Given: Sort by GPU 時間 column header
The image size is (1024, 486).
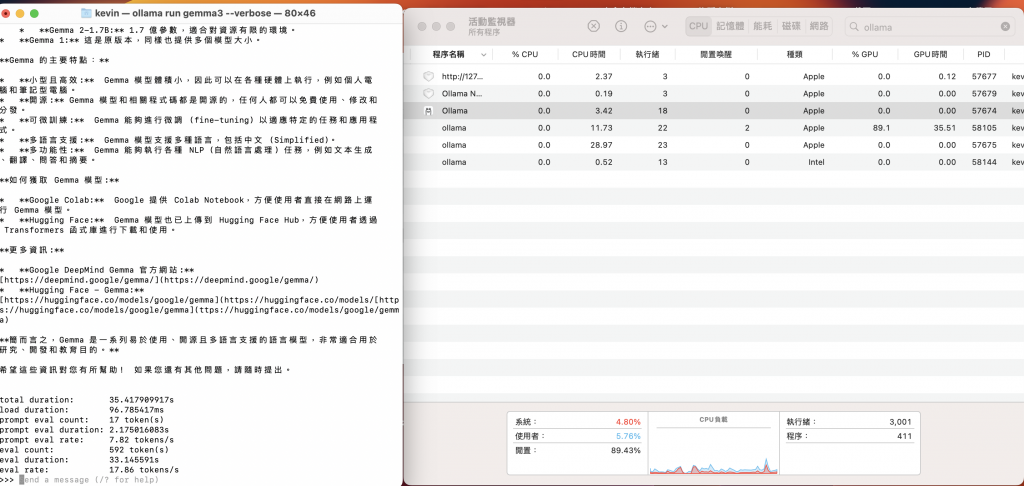Looking at the screenshot, I should (931, 54).
